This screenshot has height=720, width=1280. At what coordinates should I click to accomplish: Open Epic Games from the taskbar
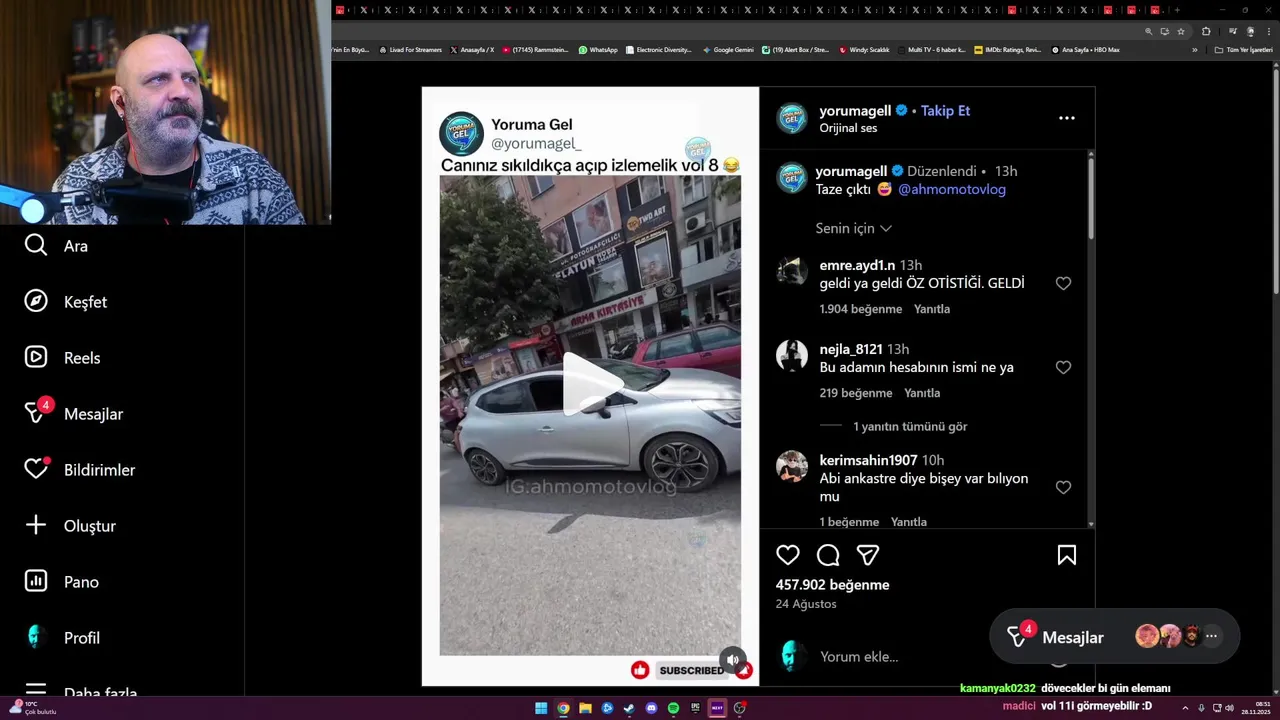click(695, 708)
